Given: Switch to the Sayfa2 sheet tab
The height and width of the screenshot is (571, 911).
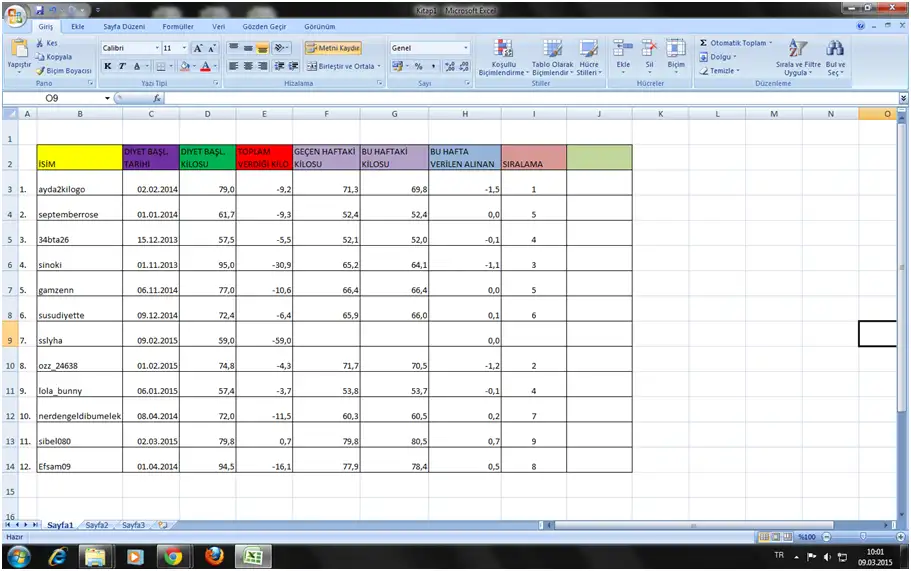Looking at the screenshot, I should click(x=96, y=524).
